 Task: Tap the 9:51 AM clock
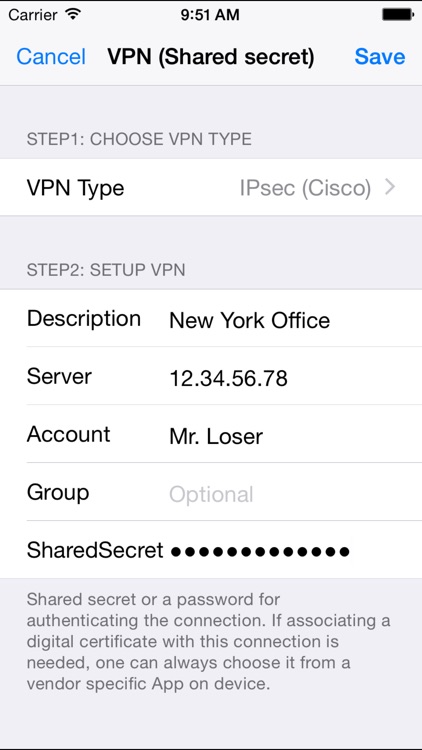pyautogui.click(x=210, y=15)
